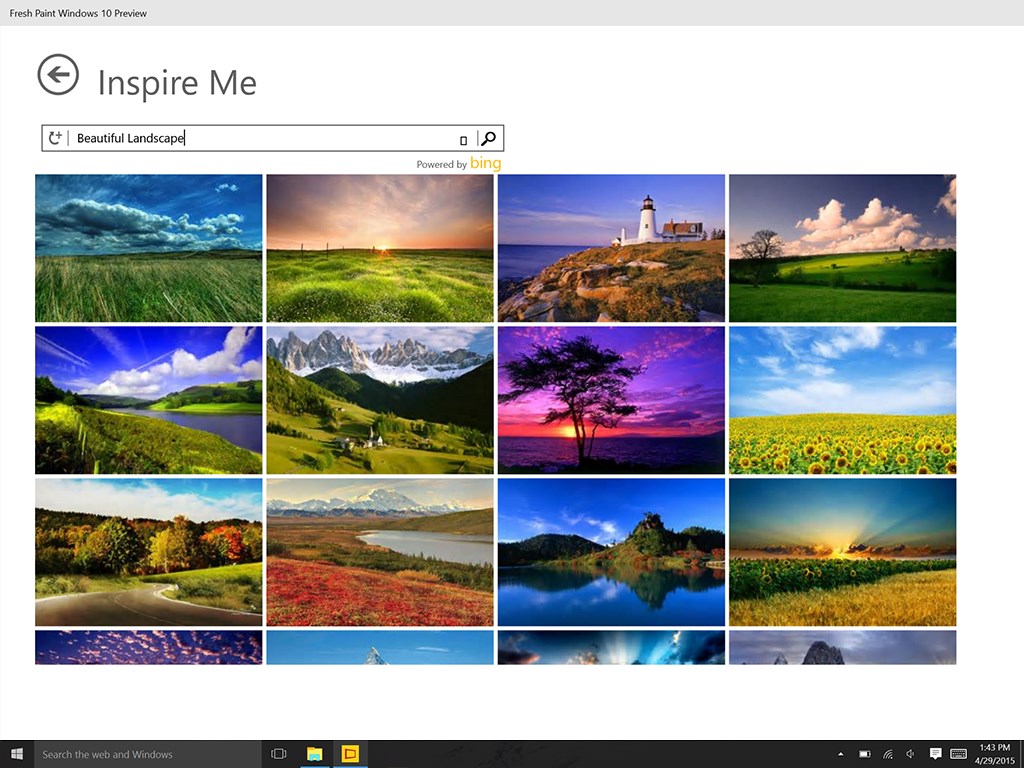This screenshot has width=1024, height=768.
Task: Show the touch keyboard from the tray
Action: pos(959,754)
